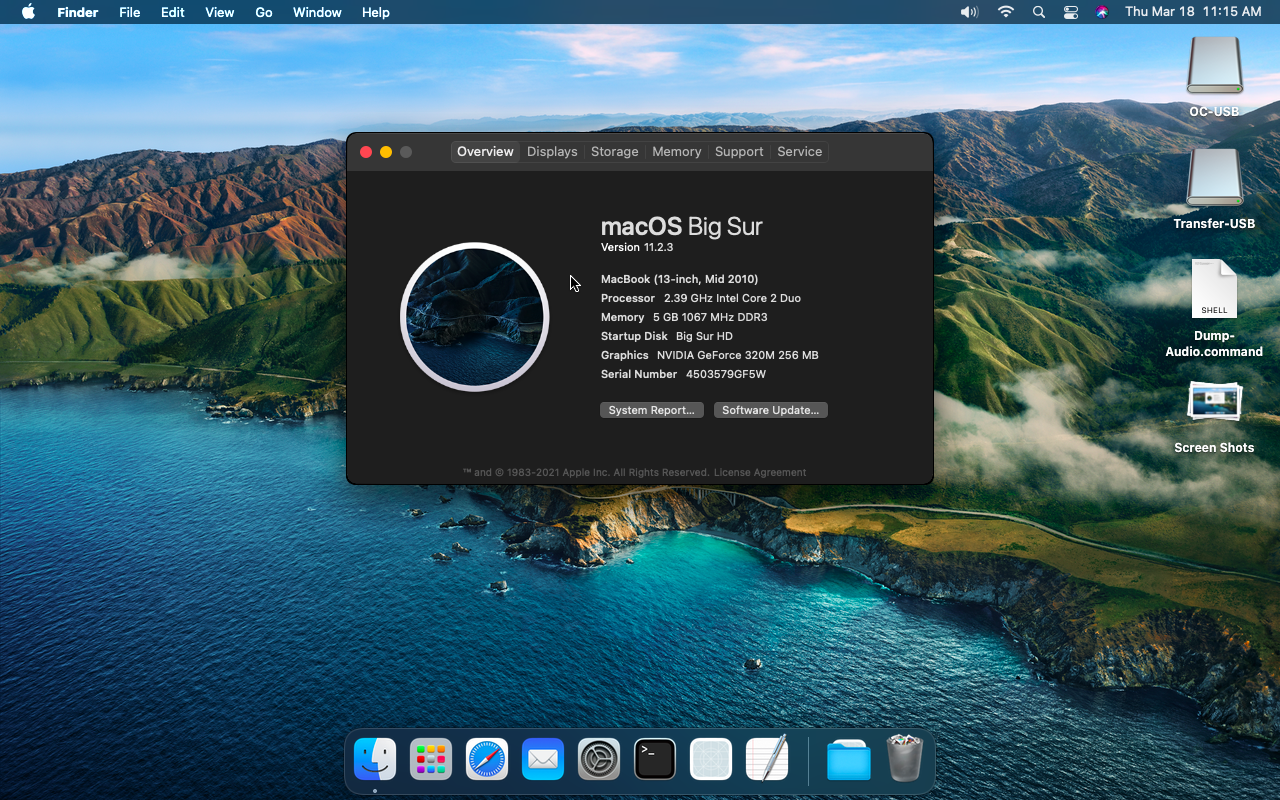Viewport: 1280px width, 800px height.
Task: Select the Overview tab
Action: tap(485, 152)
